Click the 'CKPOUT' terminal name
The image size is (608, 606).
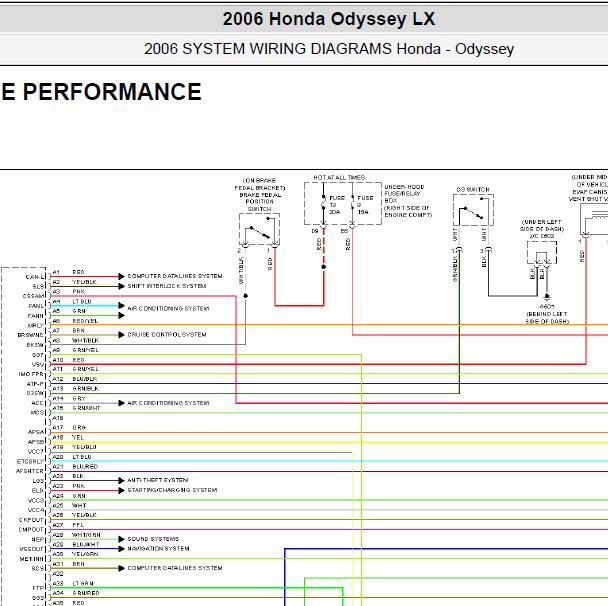[x=32, y=520]
